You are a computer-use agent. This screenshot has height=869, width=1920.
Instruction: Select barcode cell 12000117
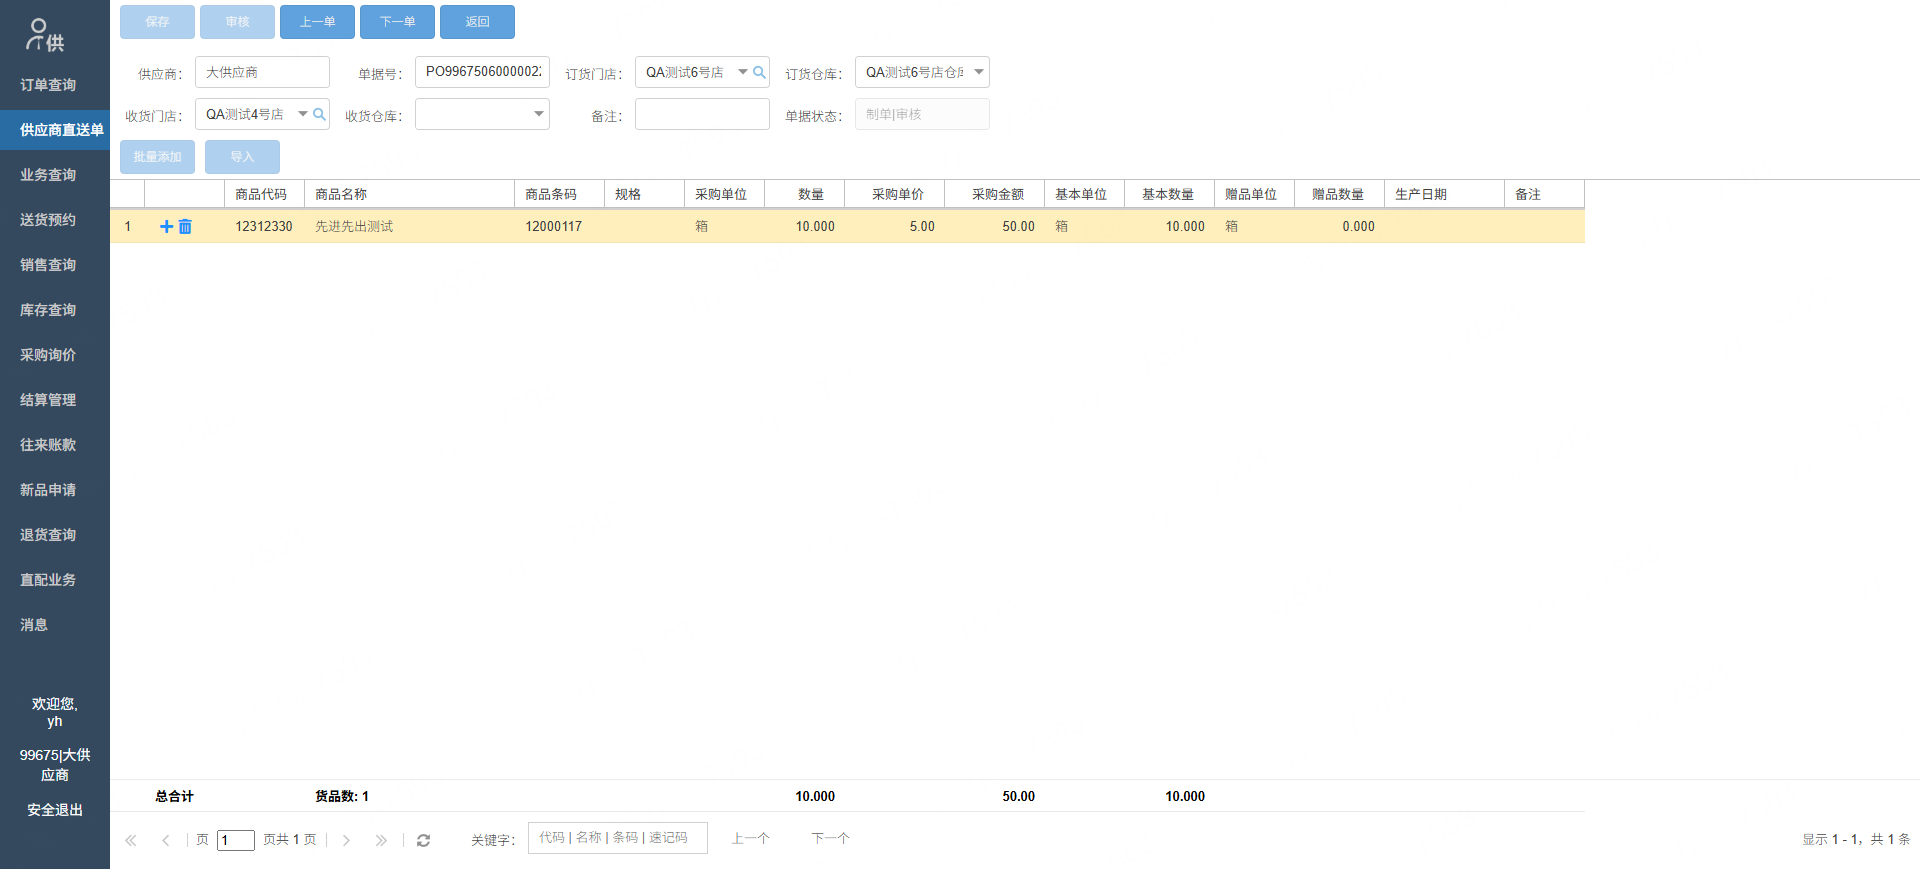coord(559,227)
